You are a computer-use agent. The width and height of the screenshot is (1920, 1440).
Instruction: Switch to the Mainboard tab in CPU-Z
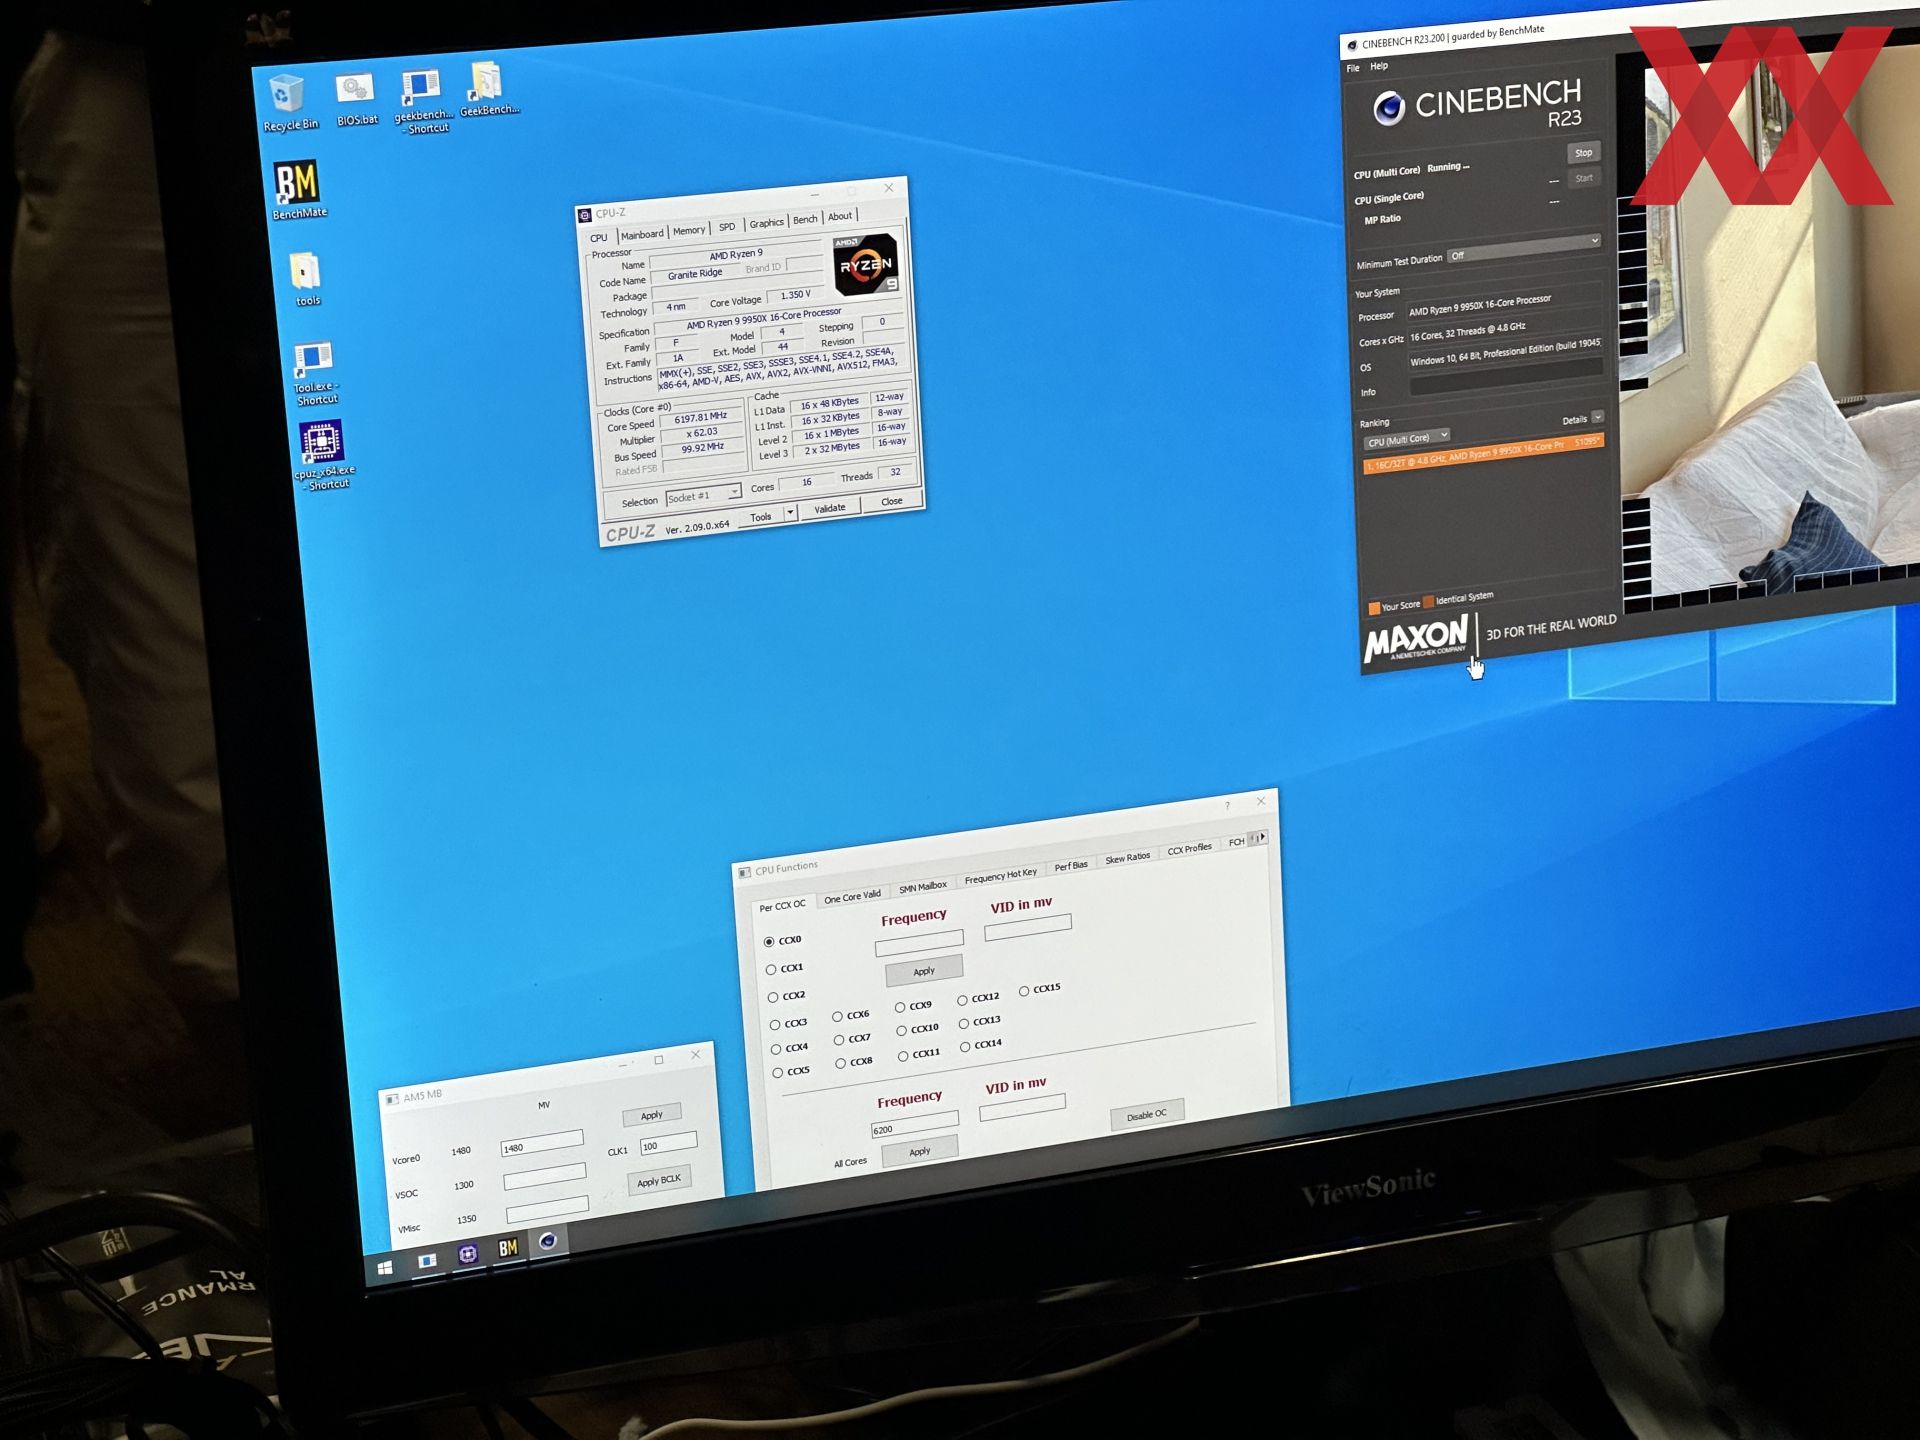(x=642, y=235)
